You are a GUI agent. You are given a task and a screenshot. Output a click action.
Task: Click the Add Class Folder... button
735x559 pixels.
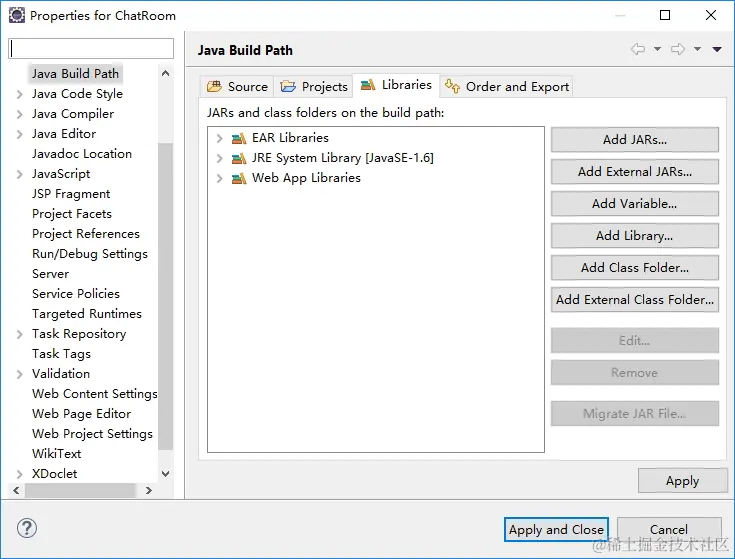(635, 268)
